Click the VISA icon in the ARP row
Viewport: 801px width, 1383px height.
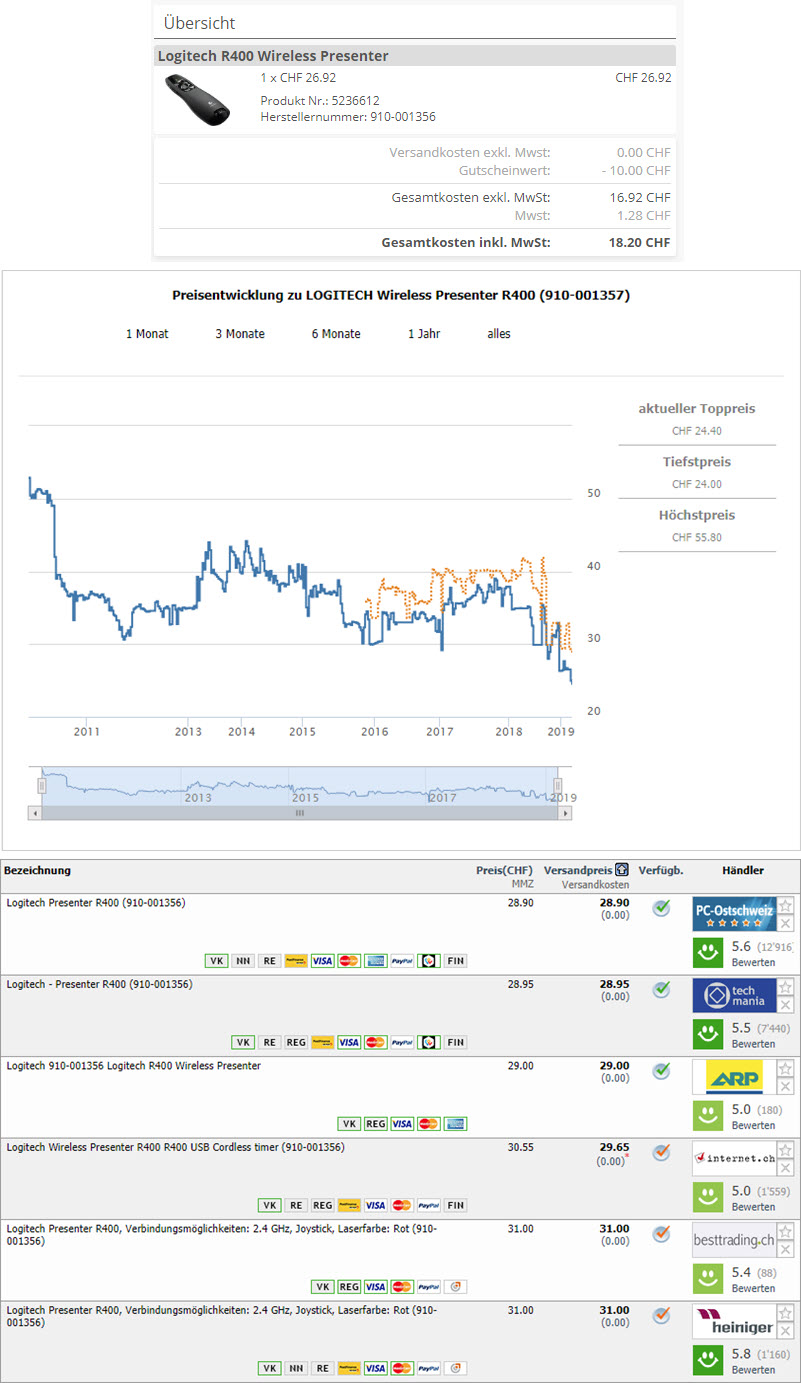coord(401,1124)
